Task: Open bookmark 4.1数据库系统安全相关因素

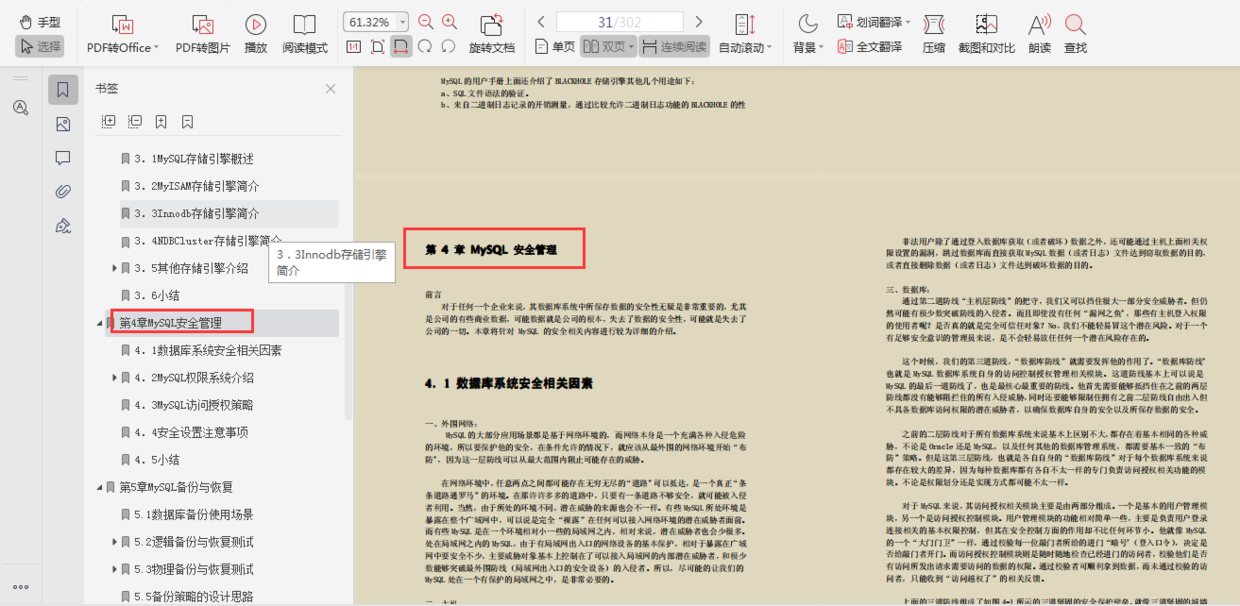Action: 208,350
